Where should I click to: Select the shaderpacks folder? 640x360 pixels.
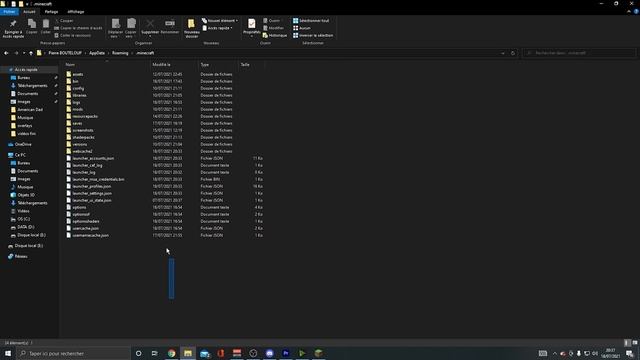pos(83,138)
